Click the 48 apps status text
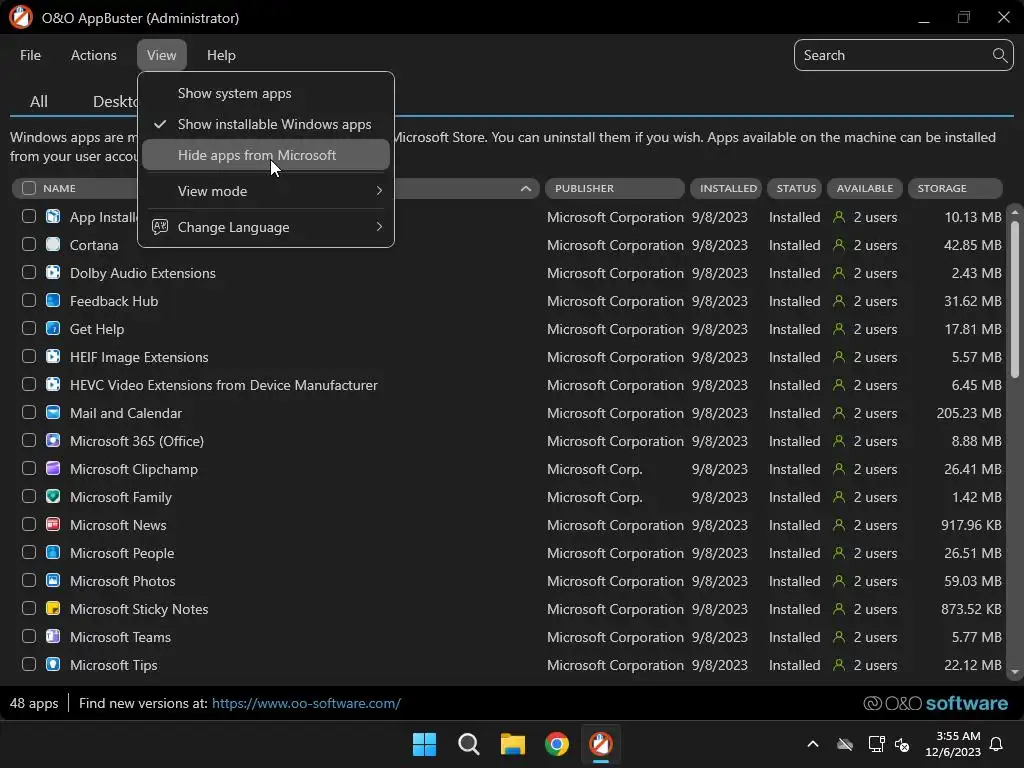This screenshot has width=1024, height=768. (34, 703)
